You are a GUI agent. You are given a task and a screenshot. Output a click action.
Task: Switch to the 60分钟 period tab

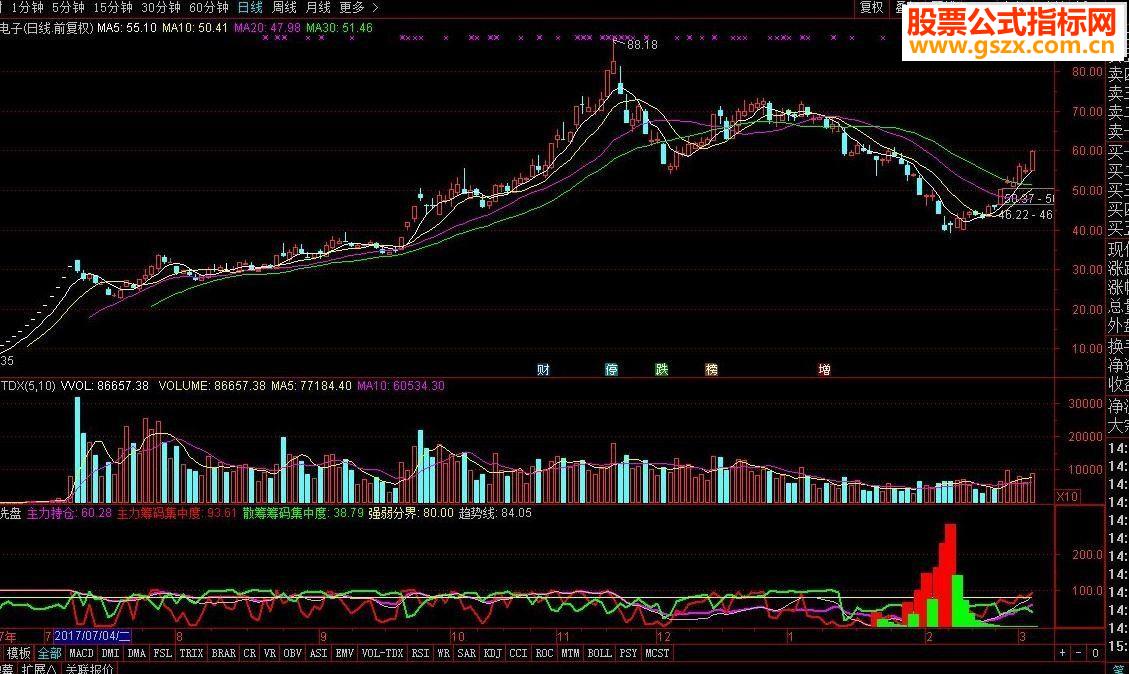[x=209, y=8]
